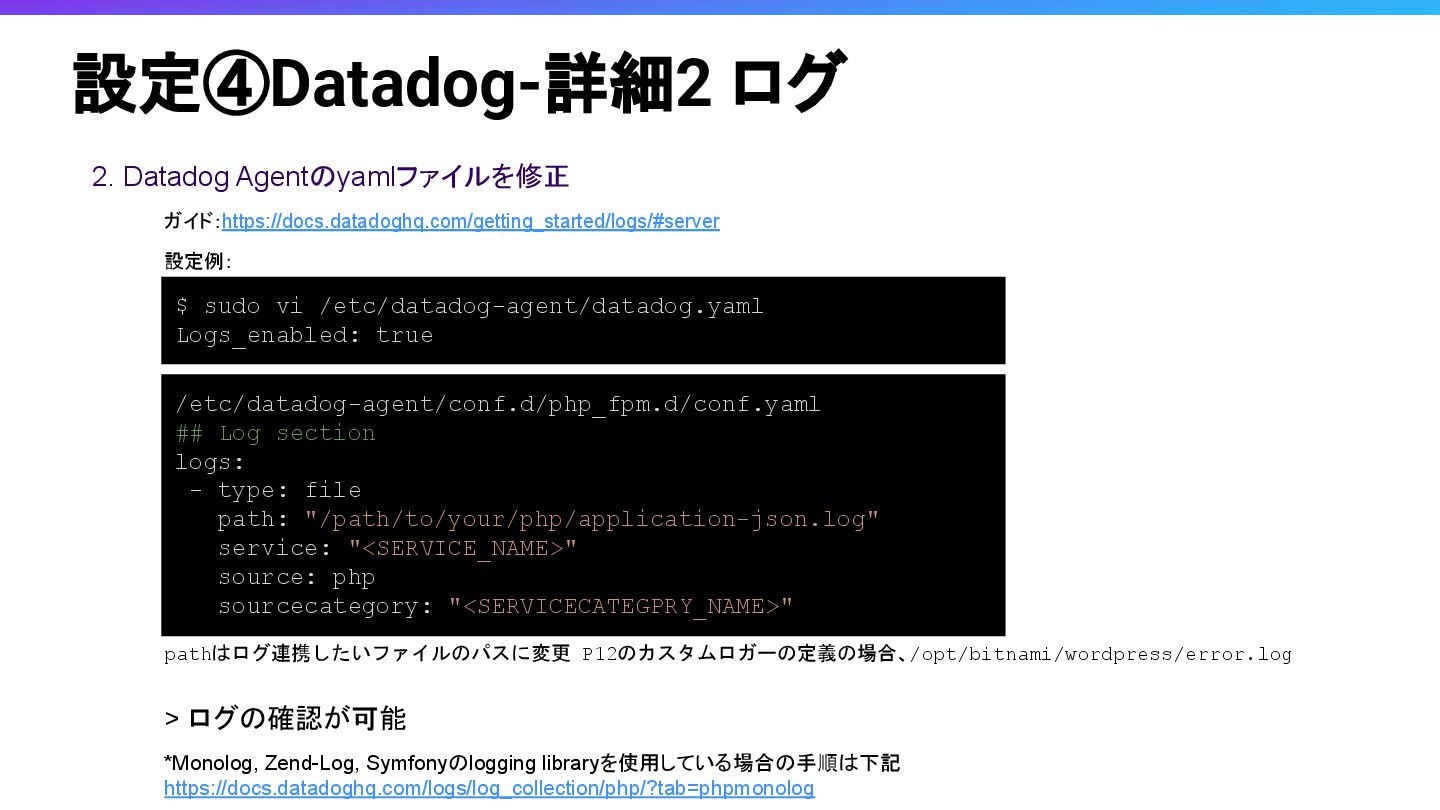1440x810 pixels.
Task: Click the line $ sudo vi /etc/datadog-agent/datadog.yaml
Action: click(x=470, y=306)
